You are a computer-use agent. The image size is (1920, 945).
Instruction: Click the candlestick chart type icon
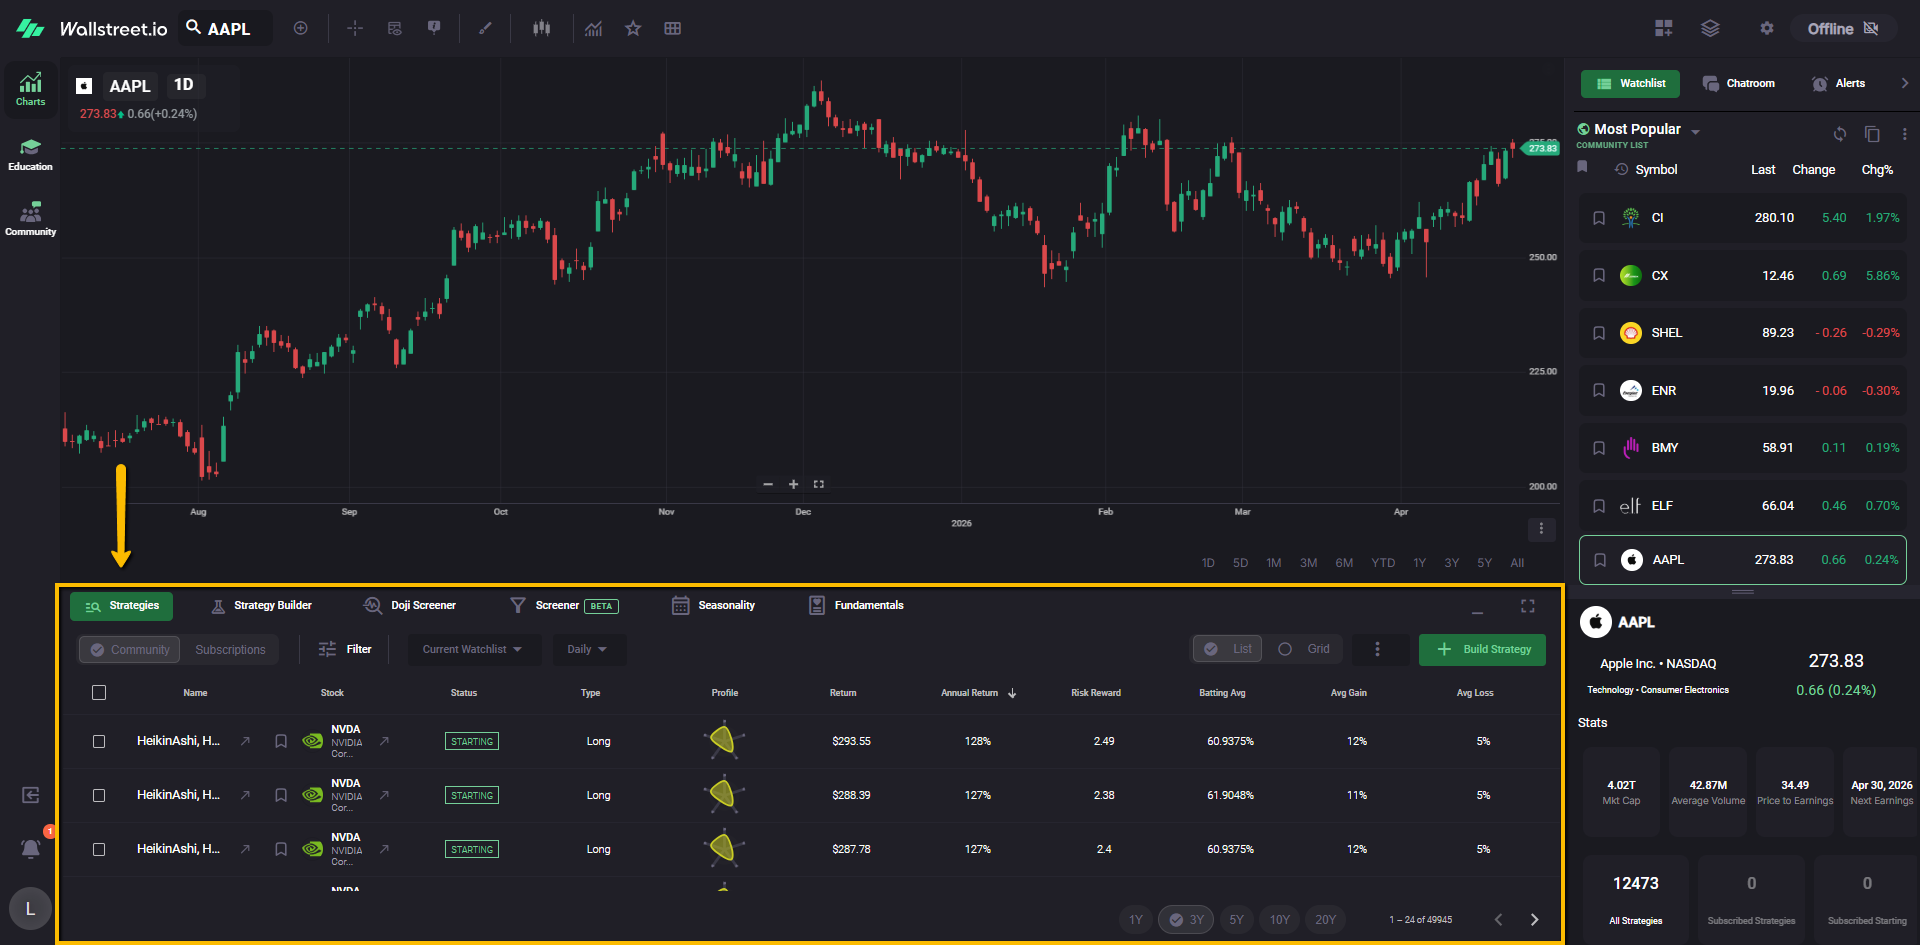542,29
